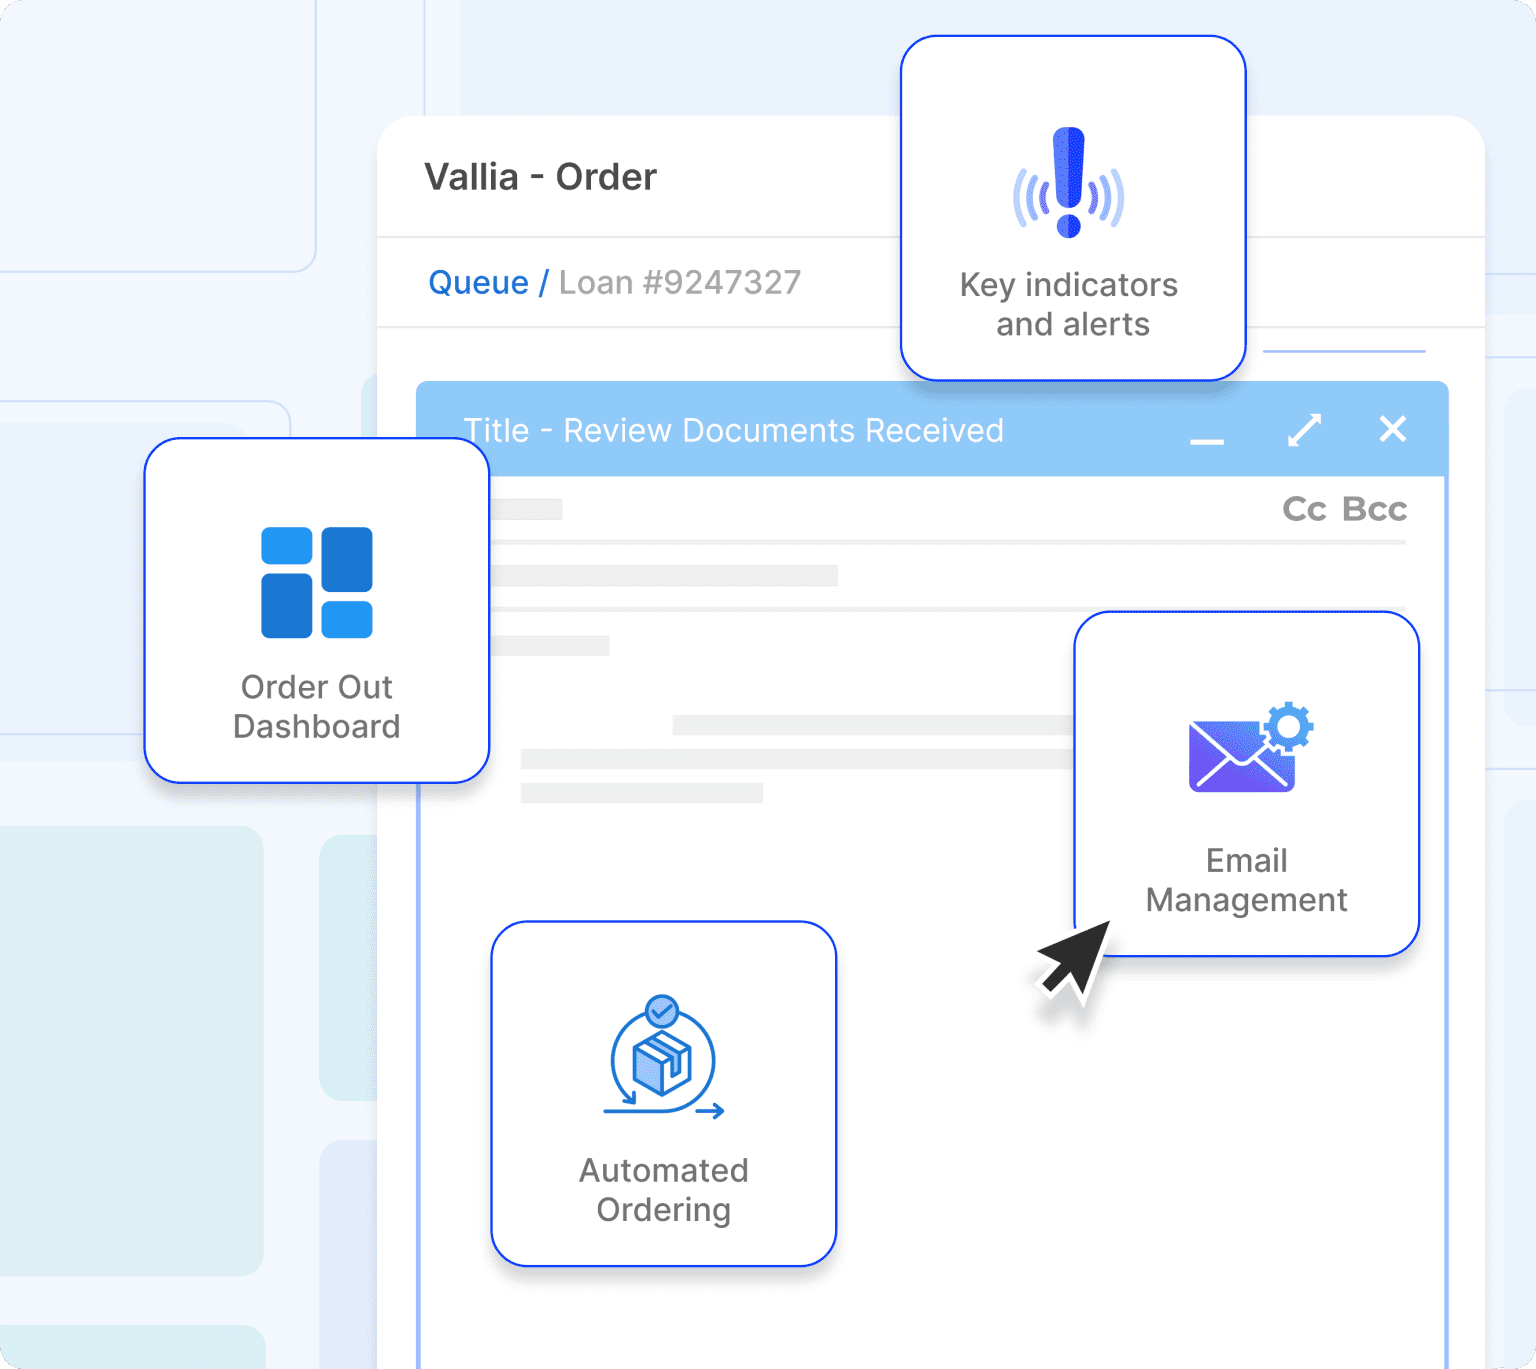Add Cc recipients to the email

point(1304,509)
